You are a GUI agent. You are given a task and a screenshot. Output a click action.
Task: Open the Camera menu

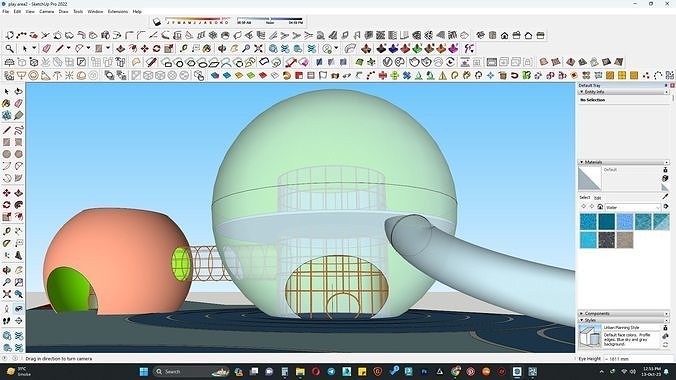pos(46,12)
